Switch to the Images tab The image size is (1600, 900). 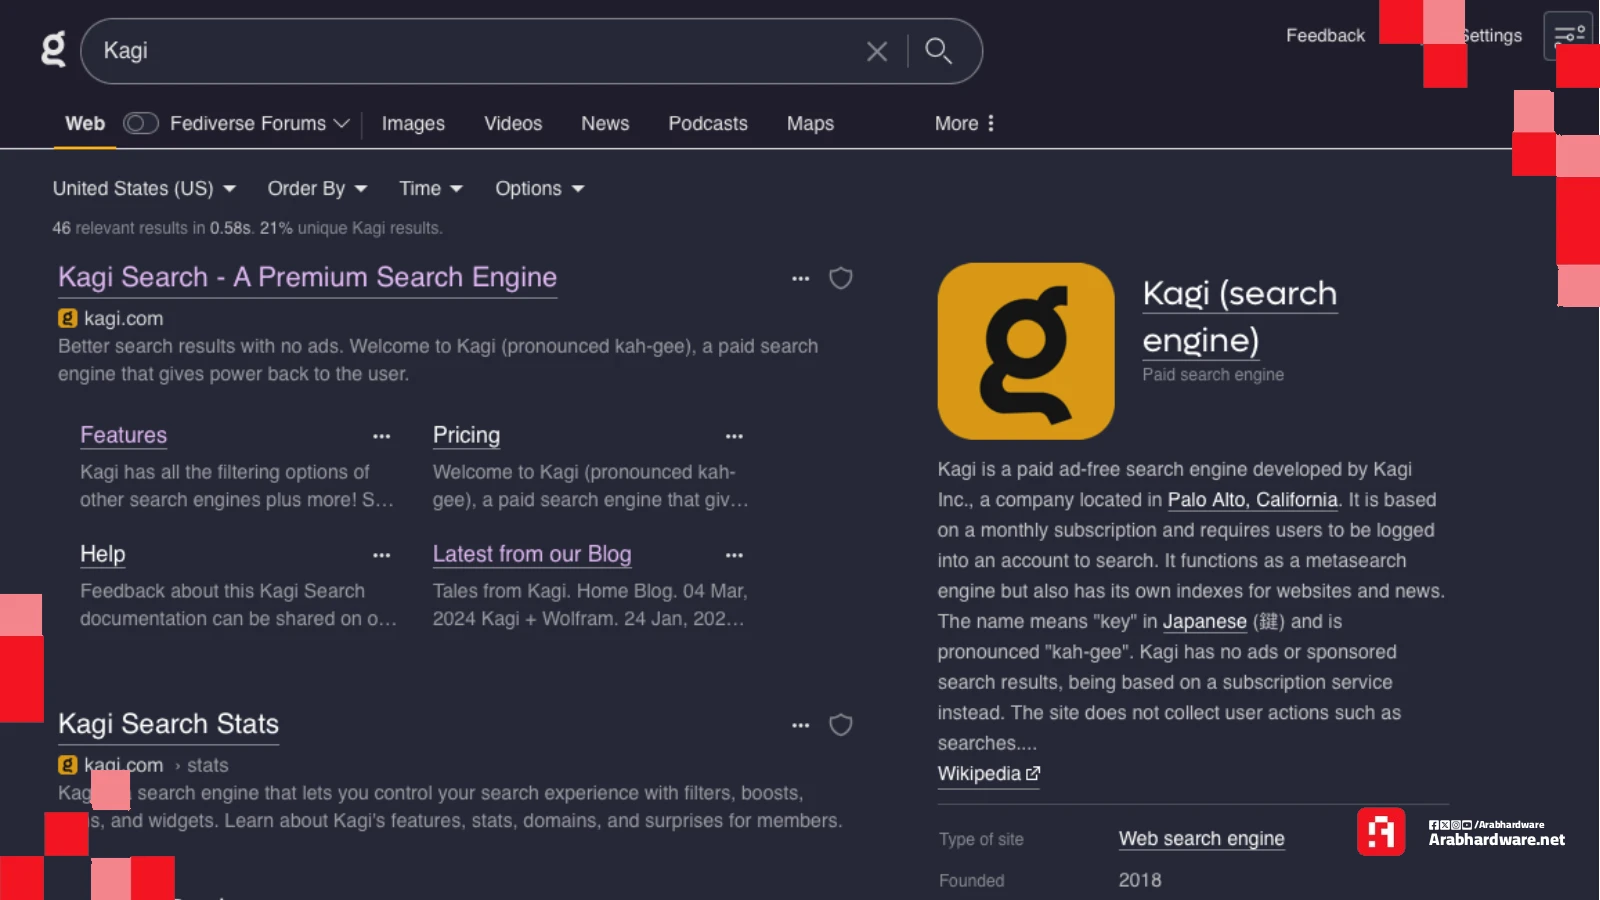413,123
